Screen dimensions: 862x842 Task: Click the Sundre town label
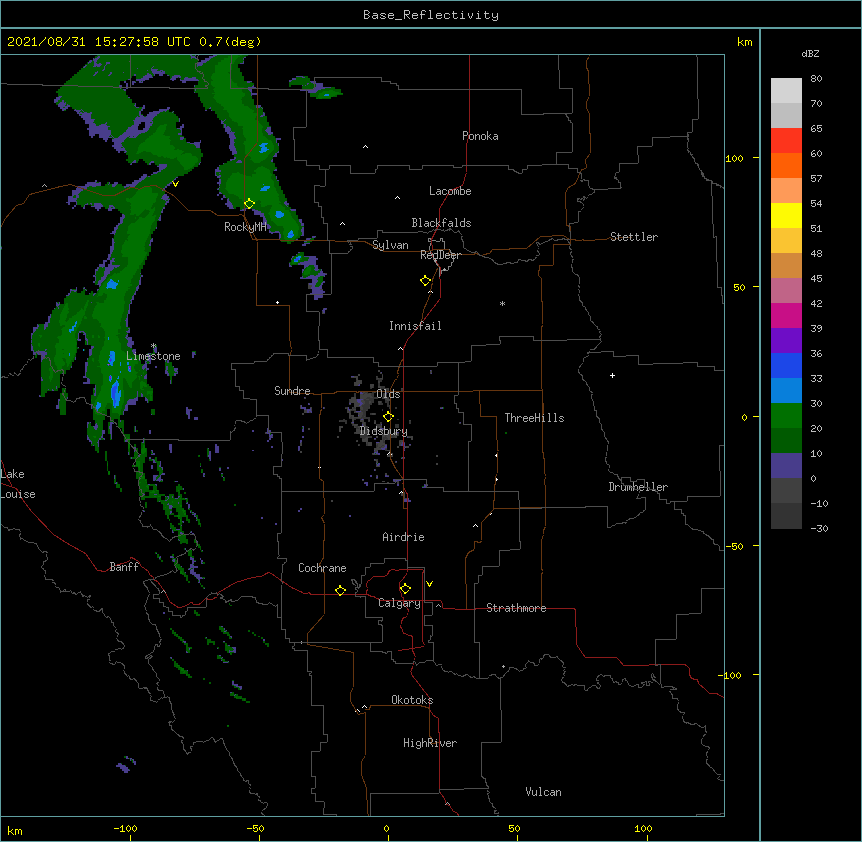[x=292, y=391]
